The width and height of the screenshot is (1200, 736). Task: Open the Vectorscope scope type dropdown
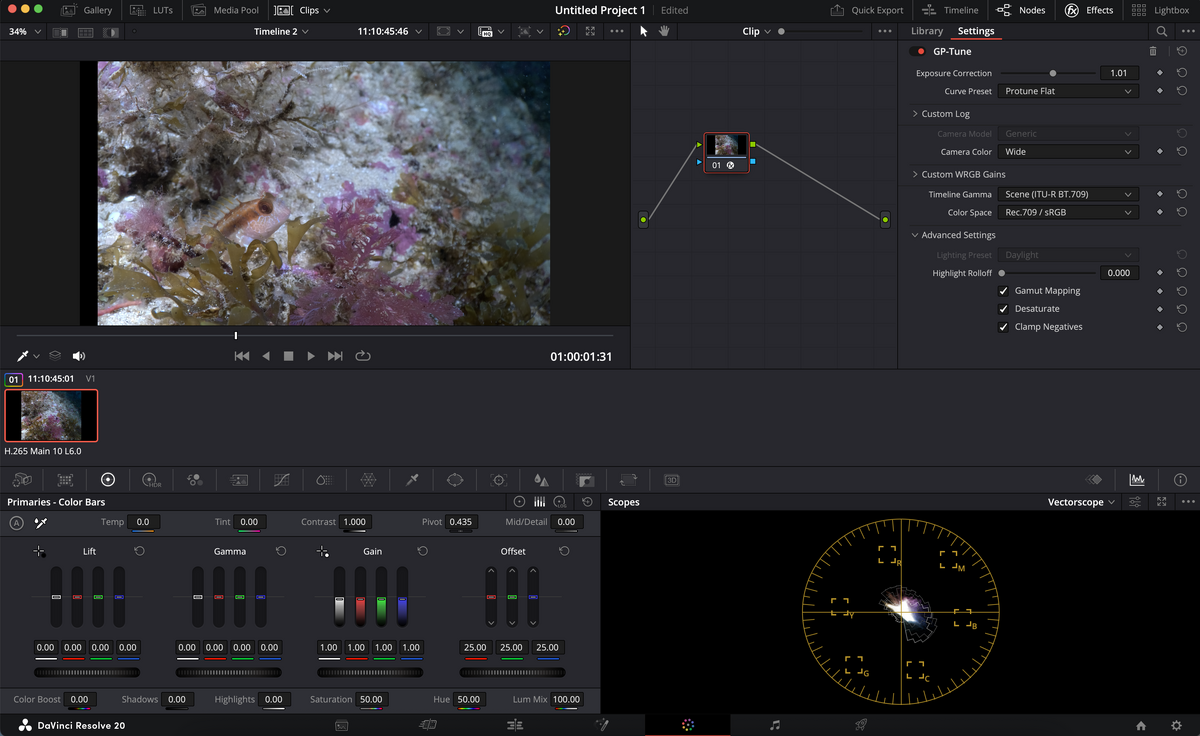(x=1081, y=502)
